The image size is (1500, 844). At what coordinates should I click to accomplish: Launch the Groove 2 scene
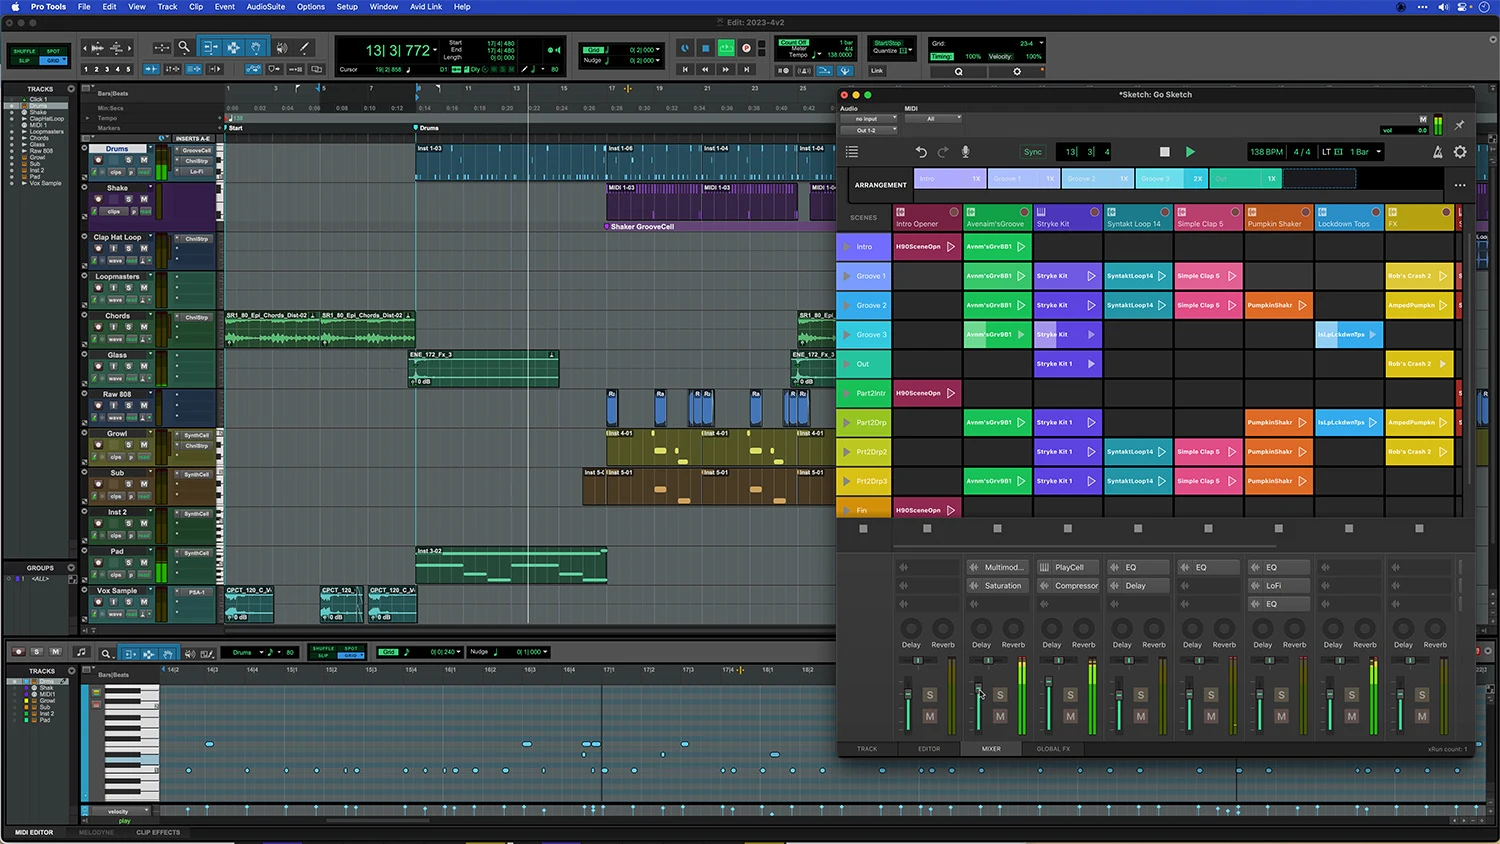(x=847, y=305)
